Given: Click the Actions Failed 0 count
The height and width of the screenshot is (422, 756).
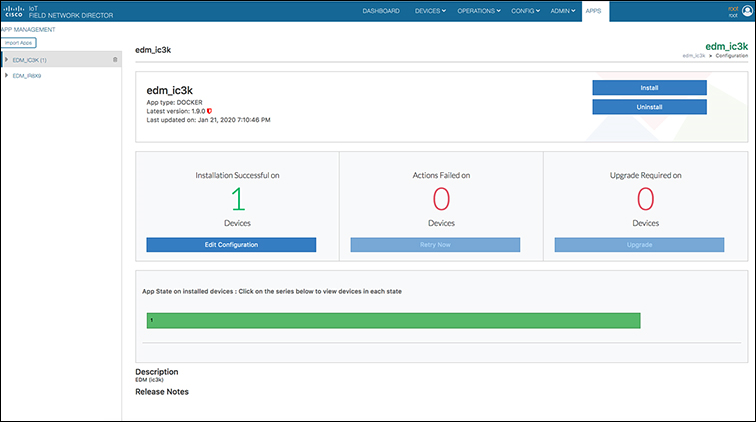Looking at the screenshot, I should (441, 199).
